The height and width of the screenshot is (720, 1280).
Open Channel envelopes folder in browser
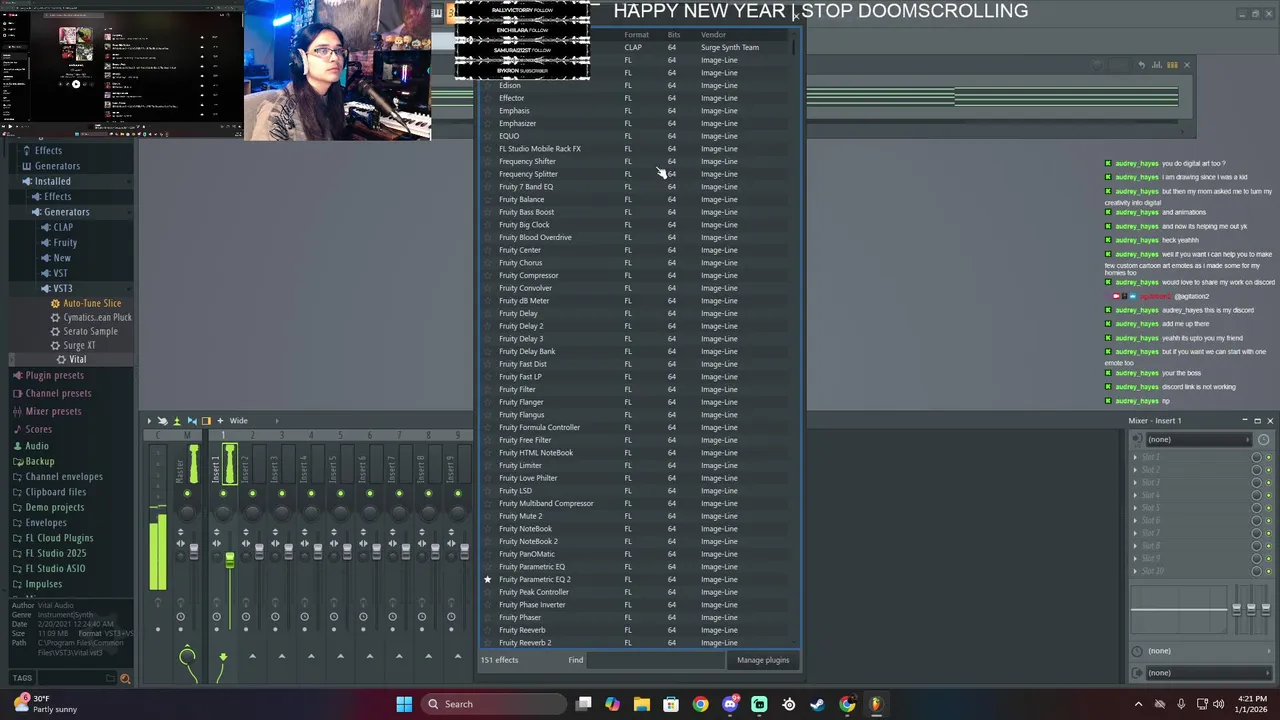coord(64,477)
